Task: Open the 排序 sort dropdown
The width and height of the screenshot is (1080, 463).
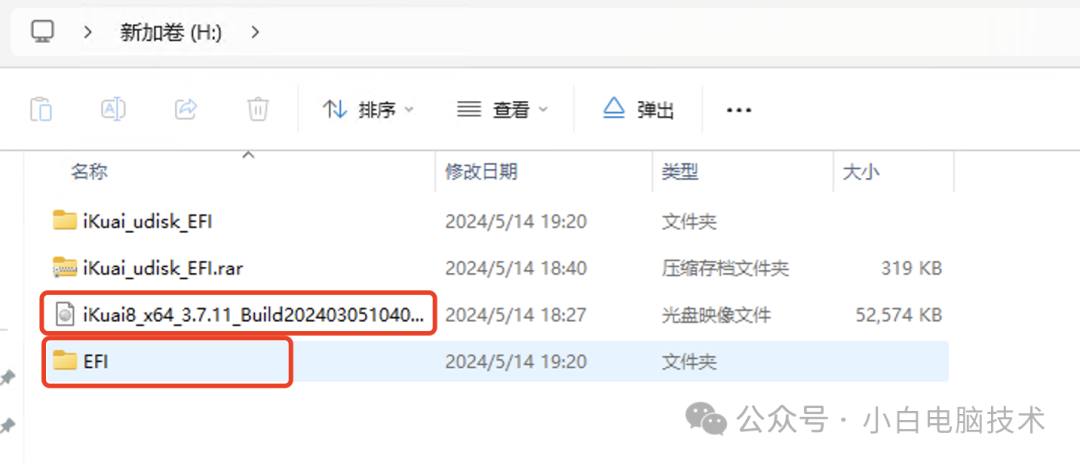Action: (368, 109)
